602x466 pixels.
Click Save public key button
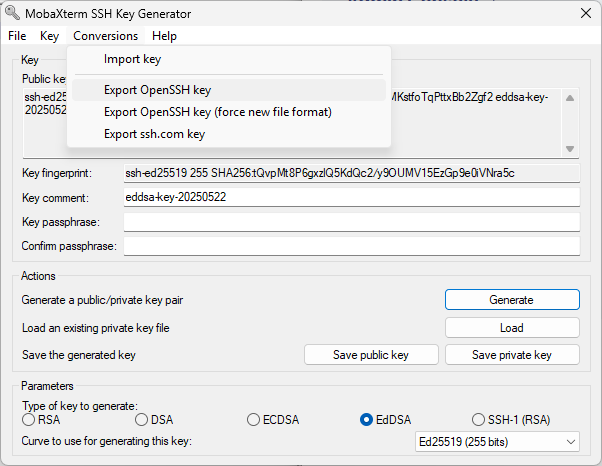pyautogui.click(x=371, y=355)
